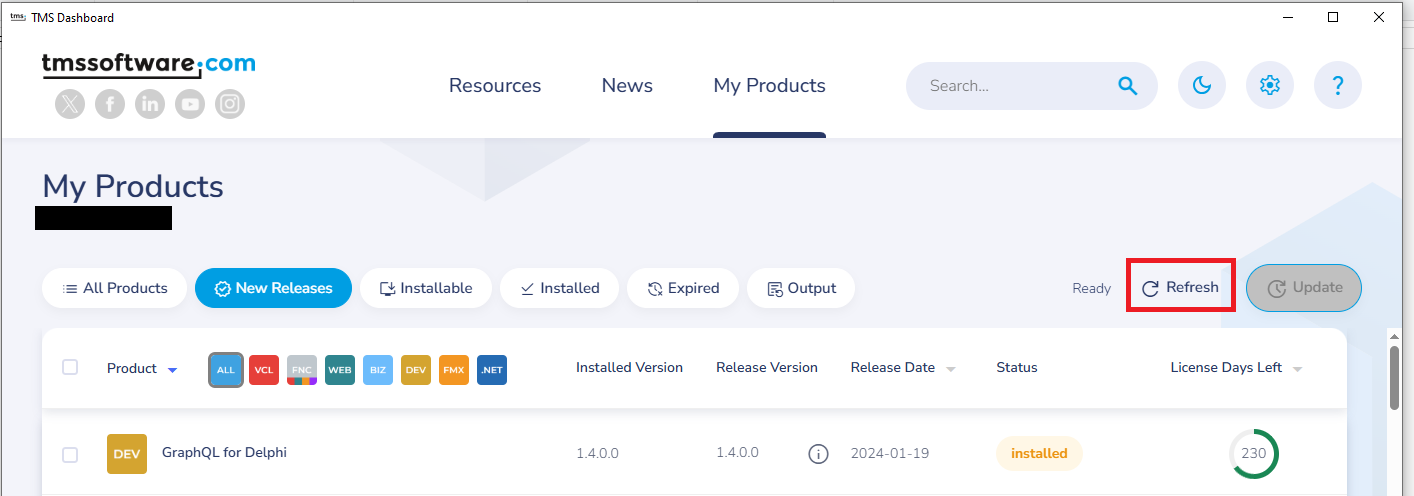Sort by License Days Left arrow
The width and height of the screenshot is (1414, 496).
click(1297, 370)
